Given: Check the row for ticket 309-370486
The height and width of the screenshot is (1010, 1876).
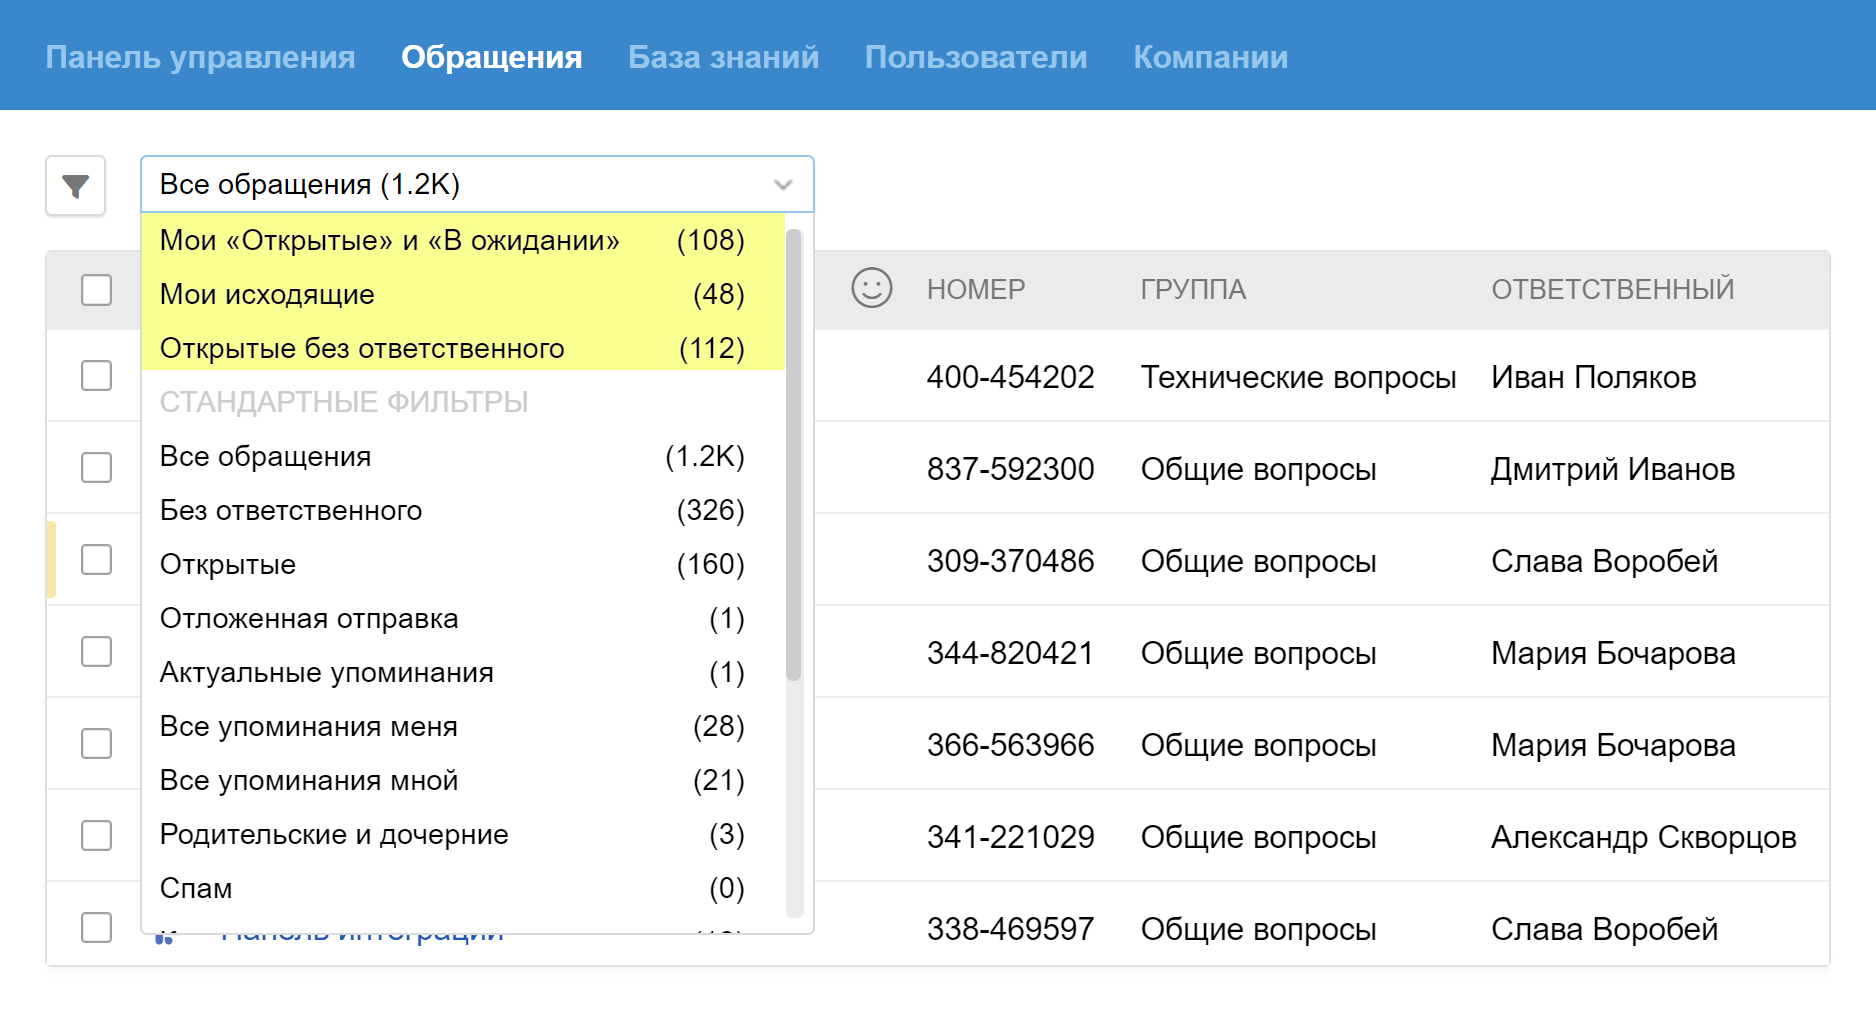Looking at the screenshot, I should [x=96, y=560].
